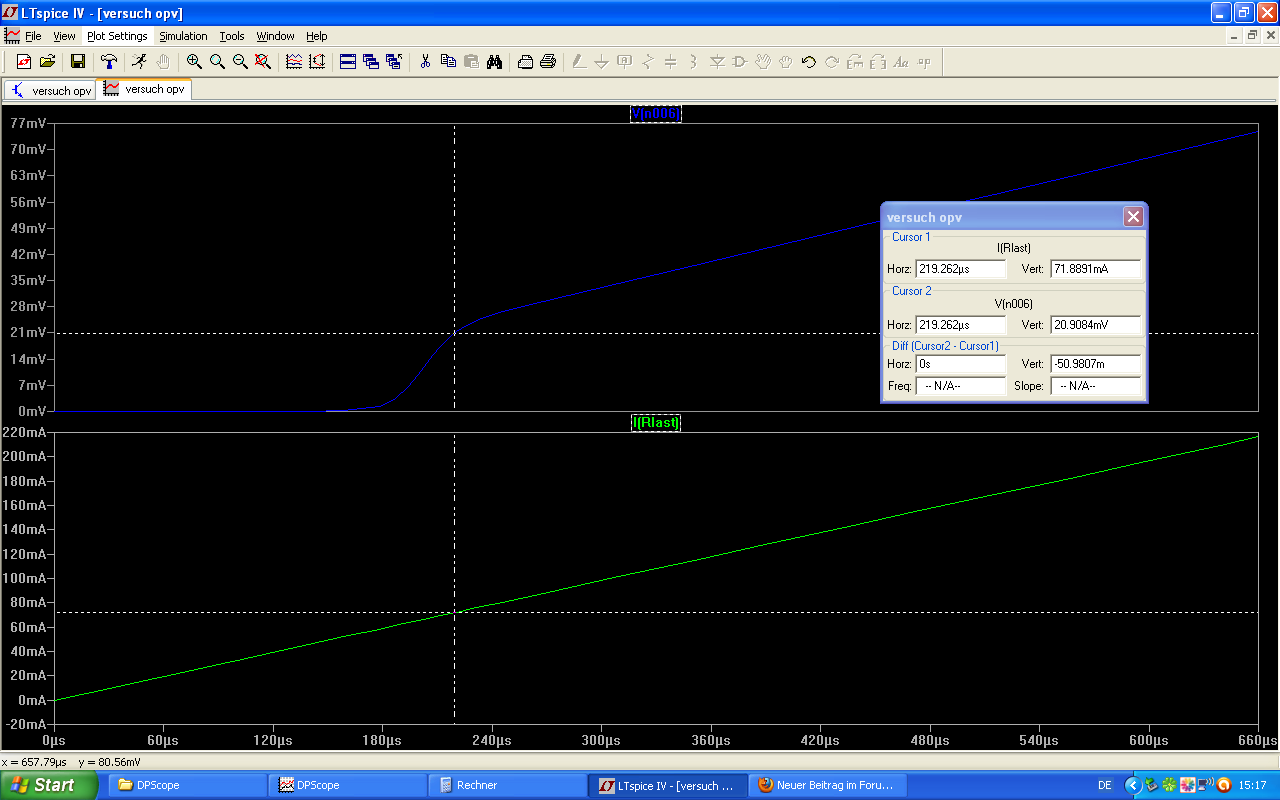Select the V(n006) trace label
The image size is (1280, 800).
click(x=656, y=114)
